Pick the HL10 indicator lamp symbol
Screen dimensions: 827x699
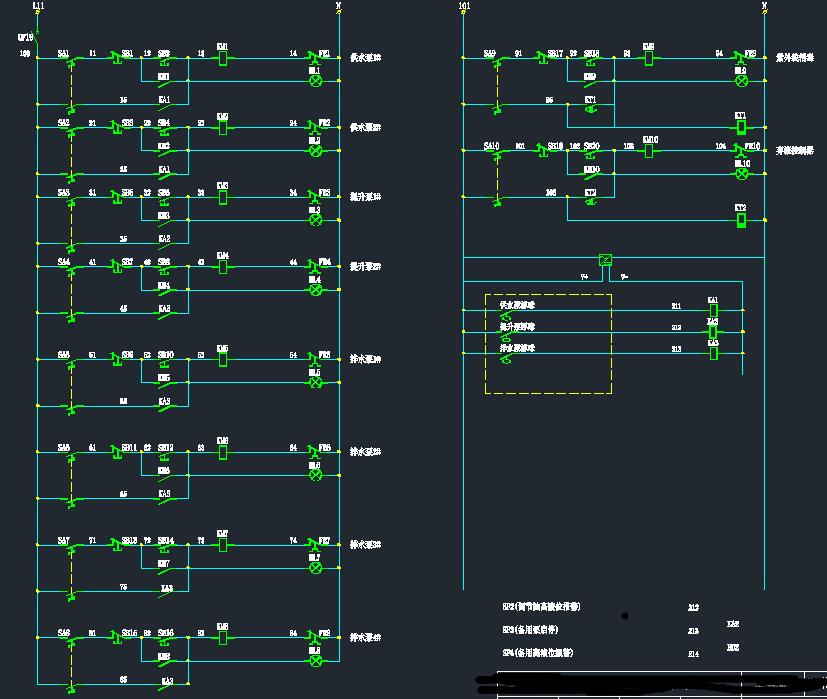[742, 174]
